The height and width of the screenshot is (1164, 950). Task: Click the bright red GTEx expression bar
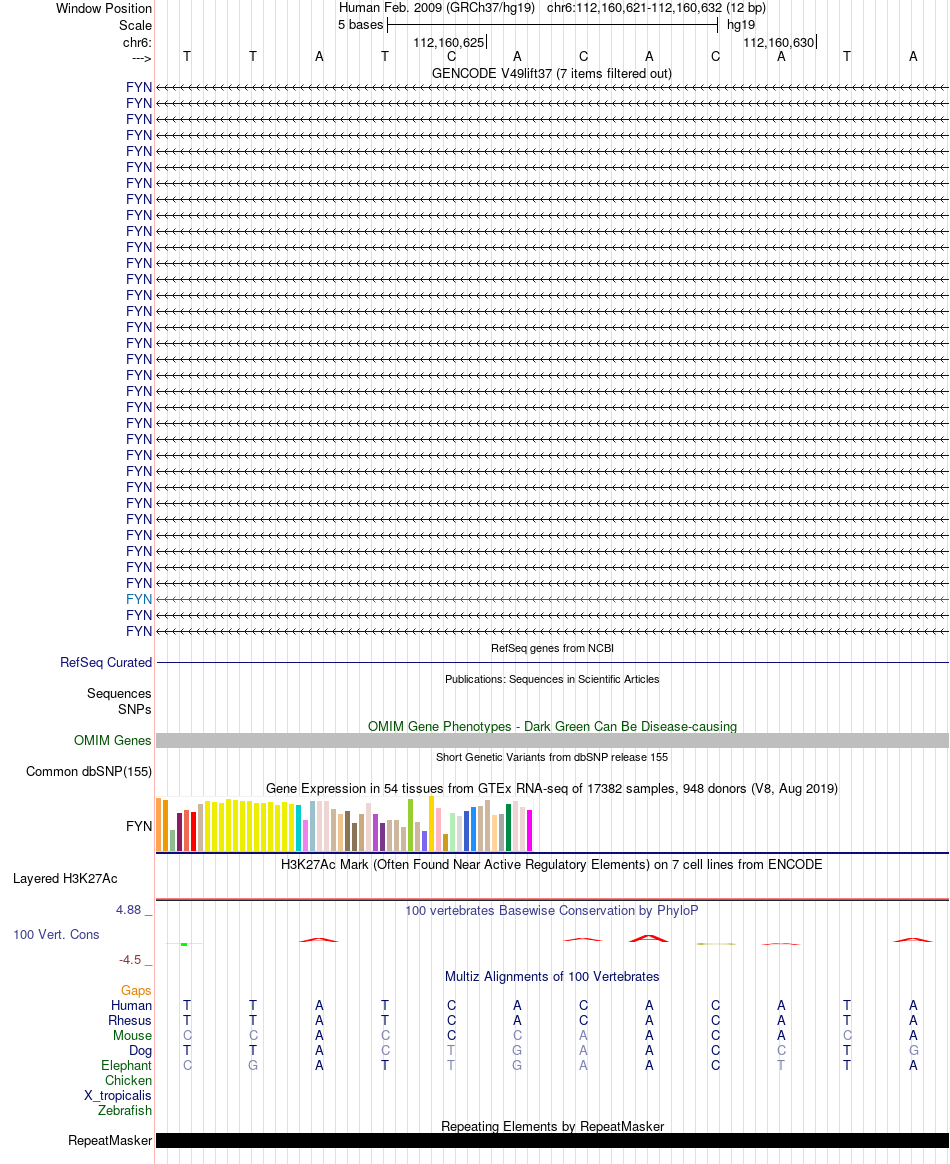pyautogui.click(x=194, y=831)
